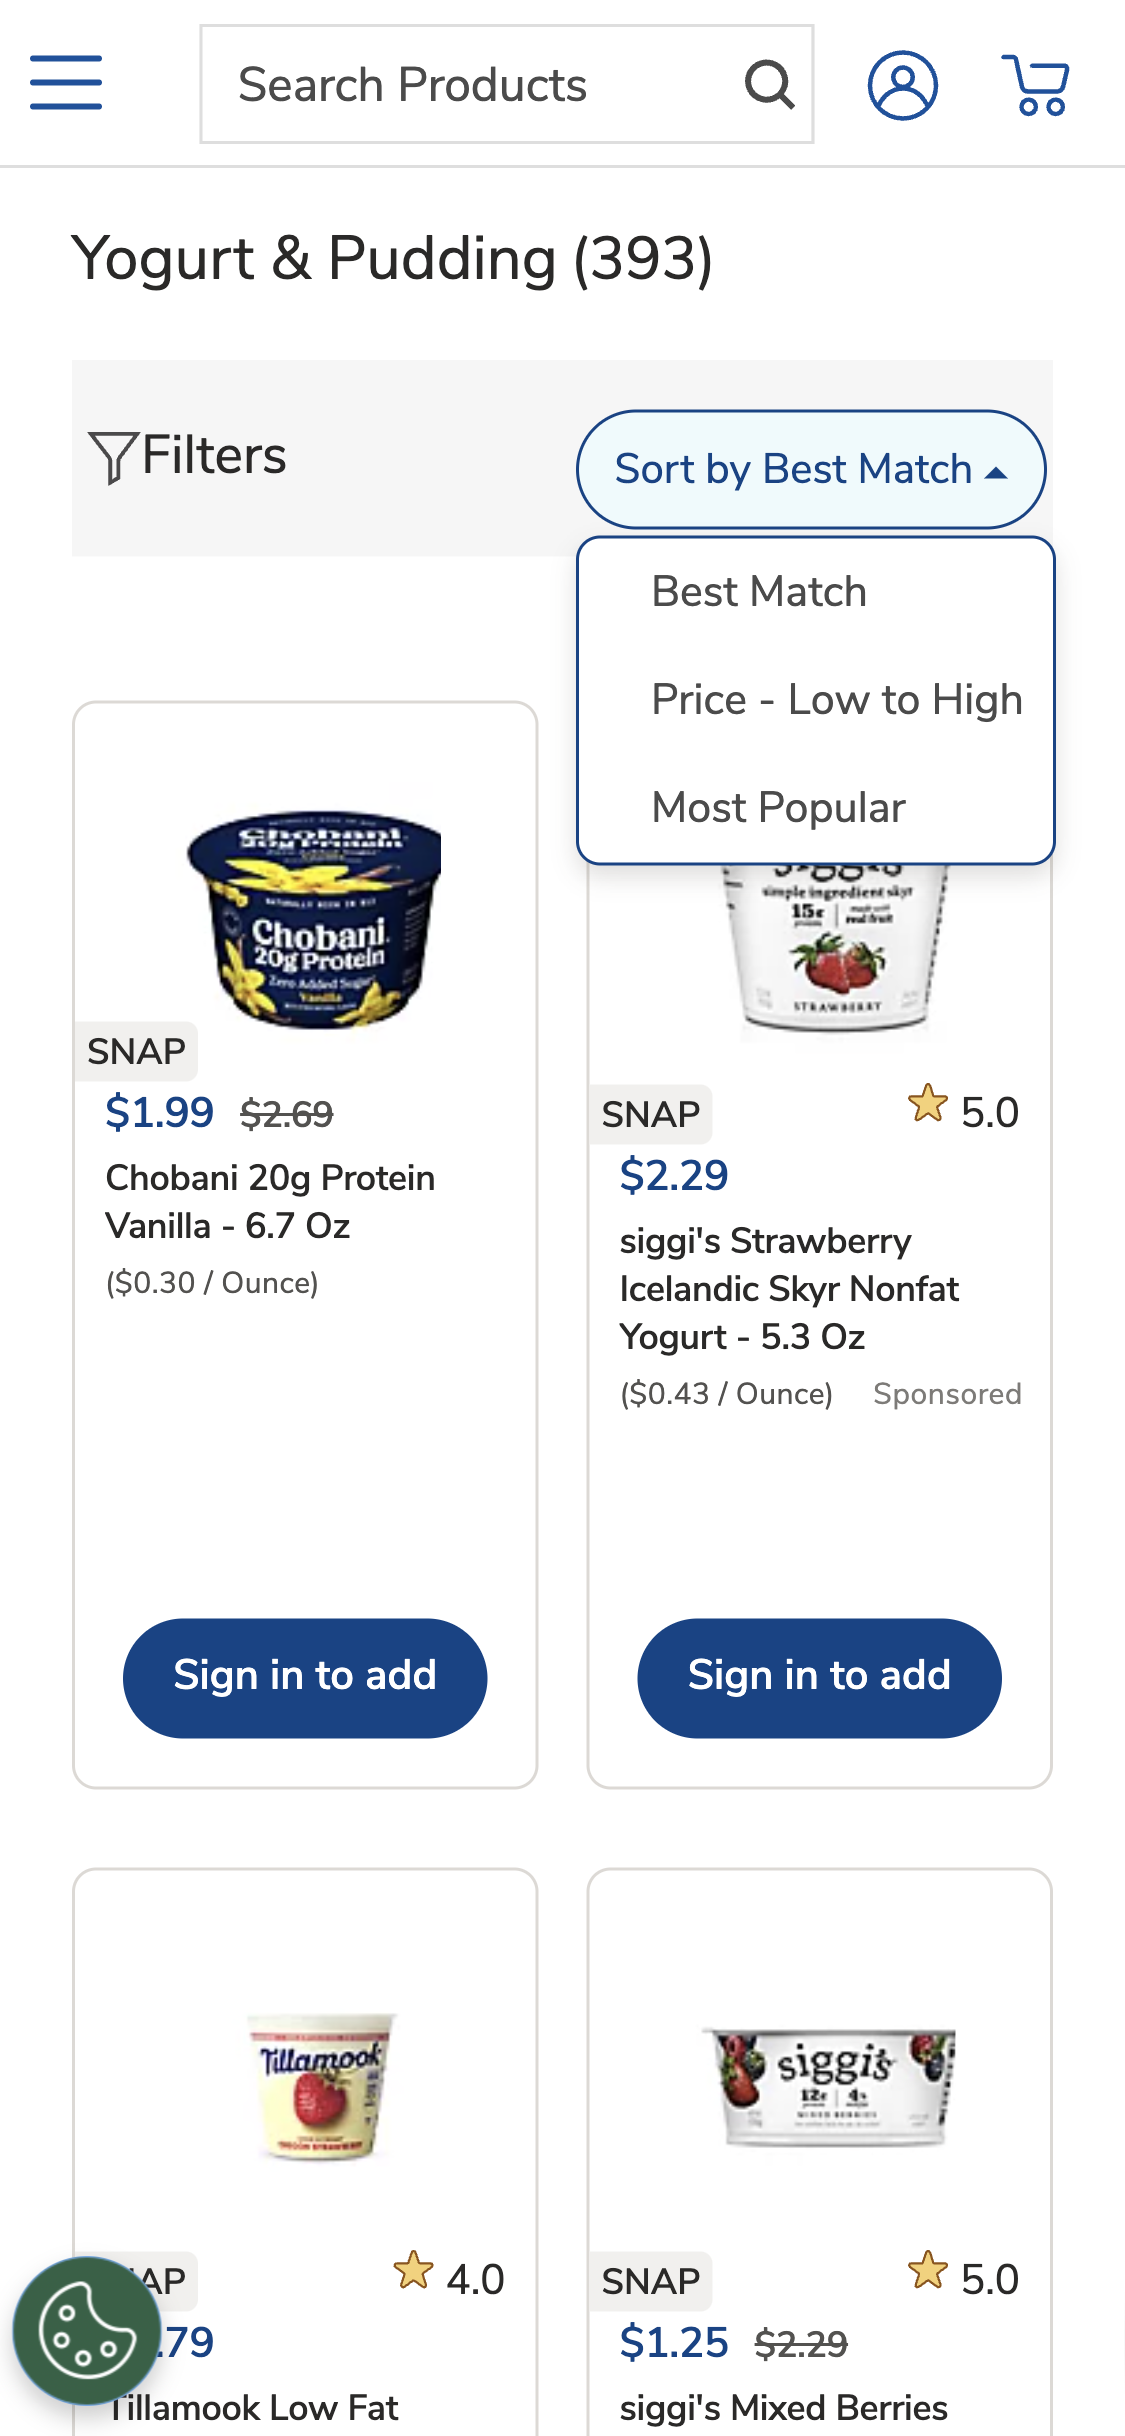This screenshot has height=2436, width=1125.
Task: Select Best Match sort option
Action: (x=759, y=592)
